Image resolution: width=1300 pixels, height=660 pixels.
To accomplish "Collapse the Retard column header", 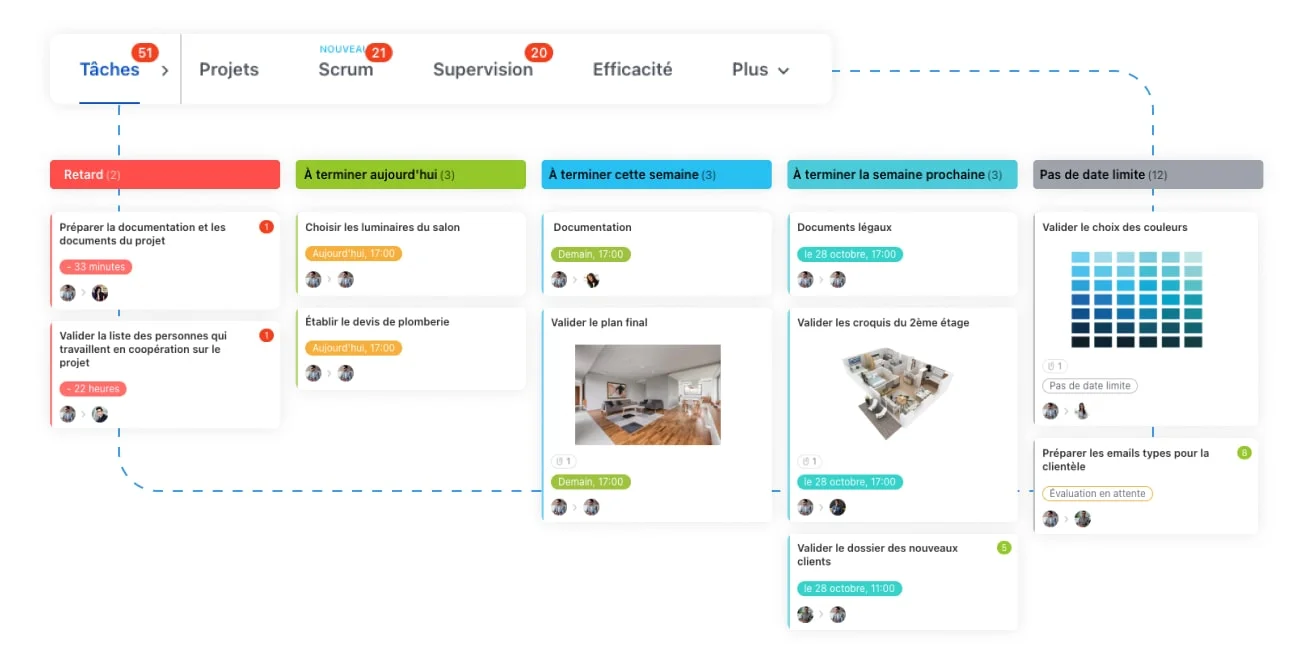I will (x=165, y=174).
